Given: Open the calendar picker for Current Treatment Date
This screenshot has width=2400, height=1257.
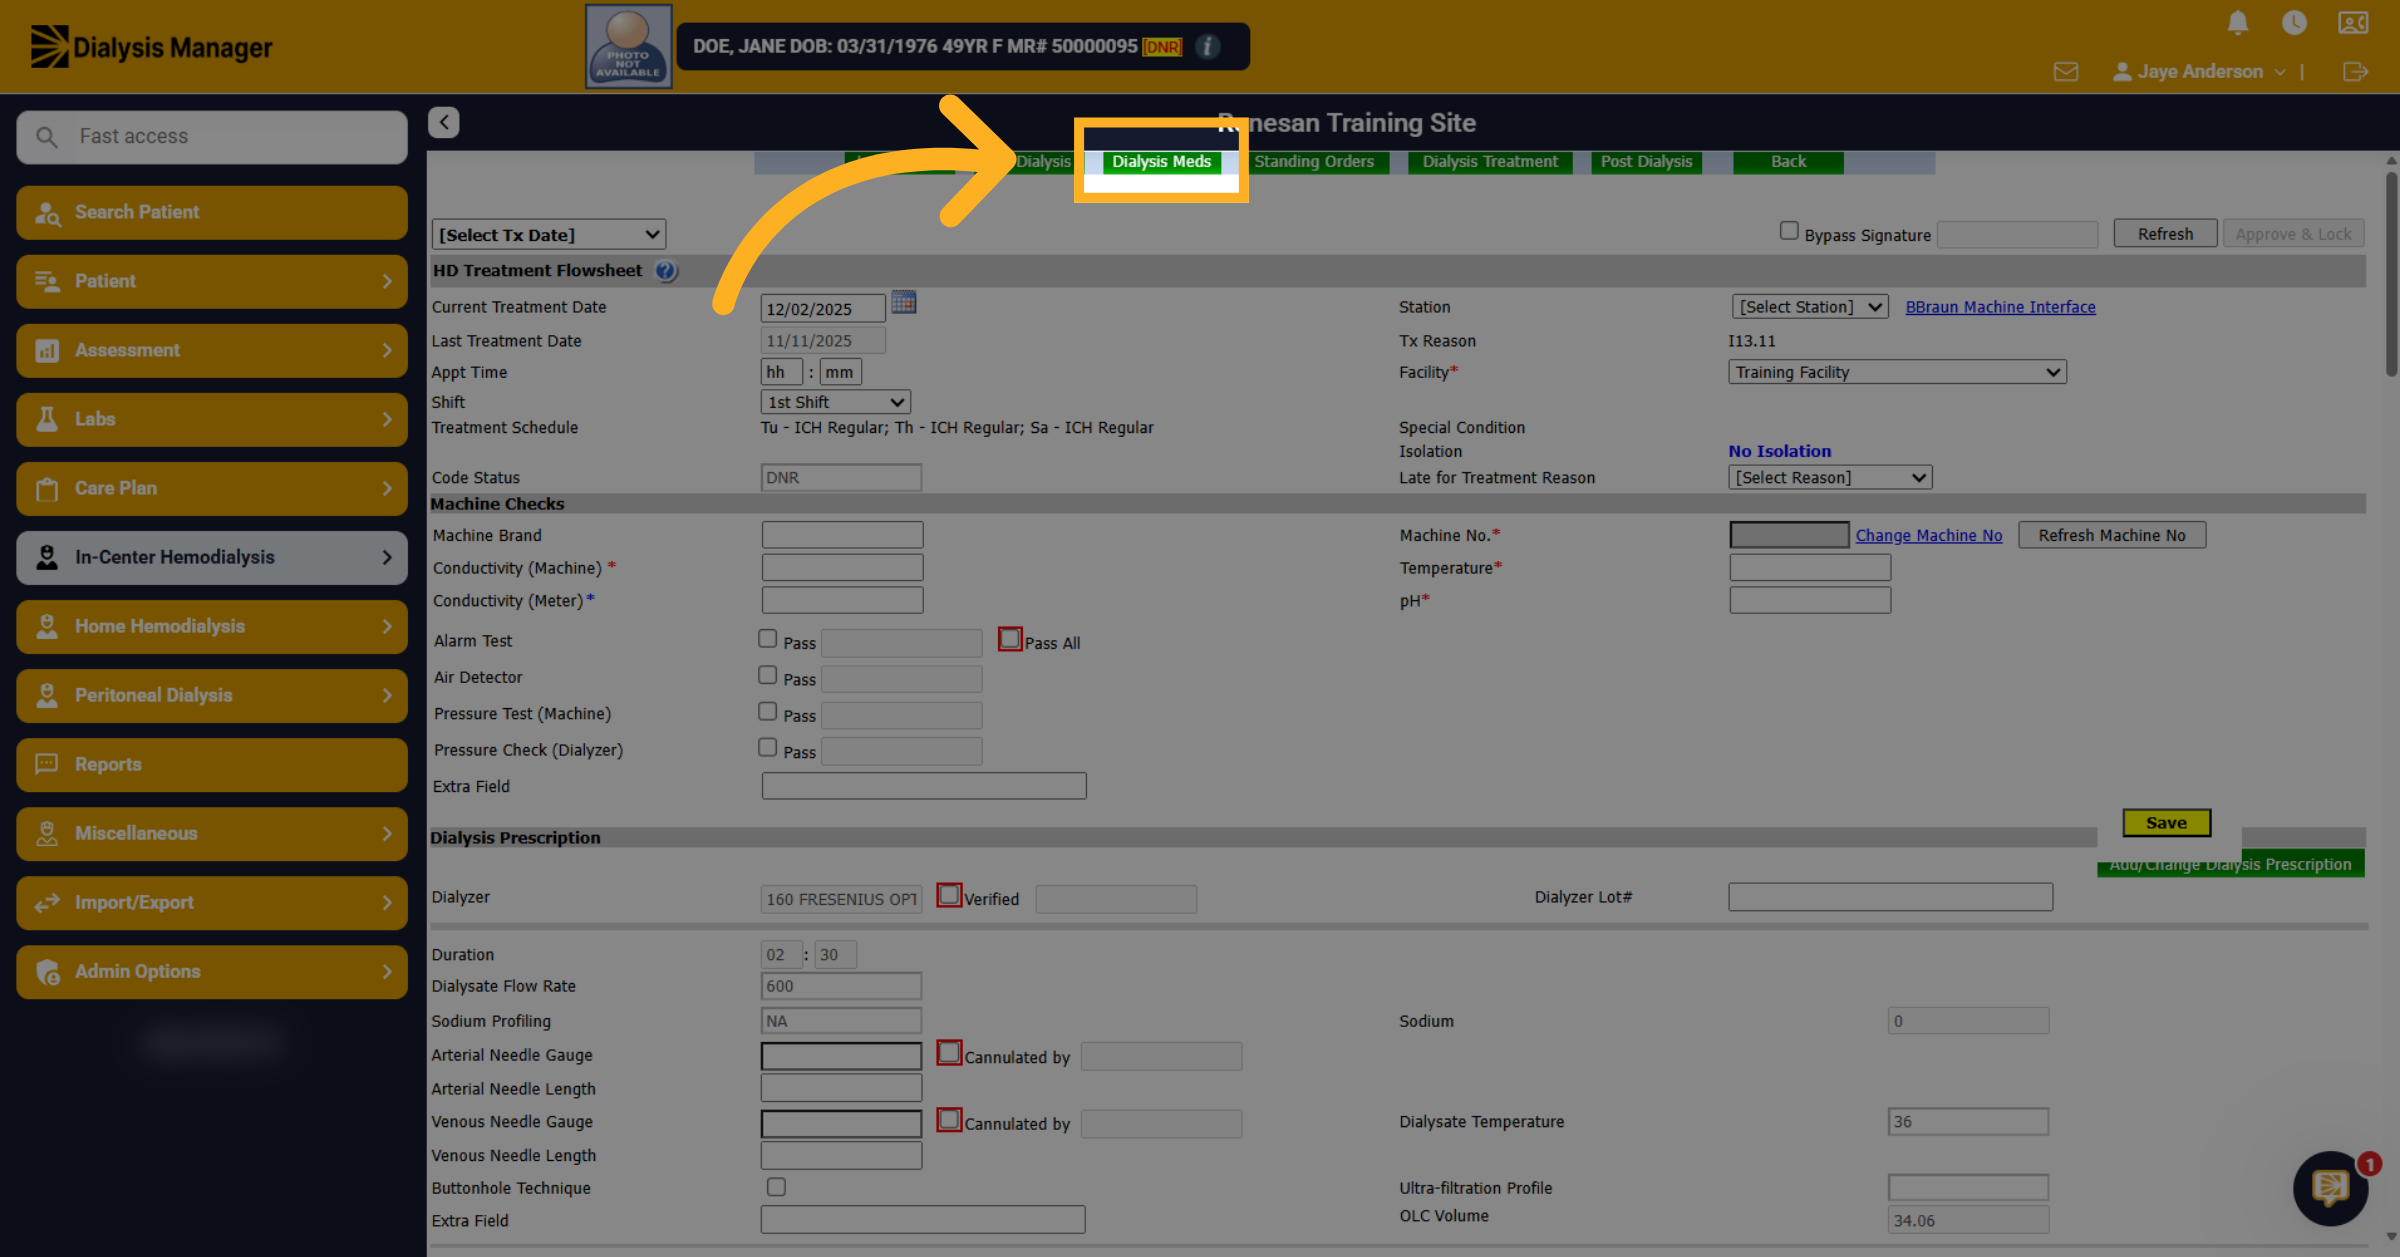Looking at the screenshot, I should [904, 303].
